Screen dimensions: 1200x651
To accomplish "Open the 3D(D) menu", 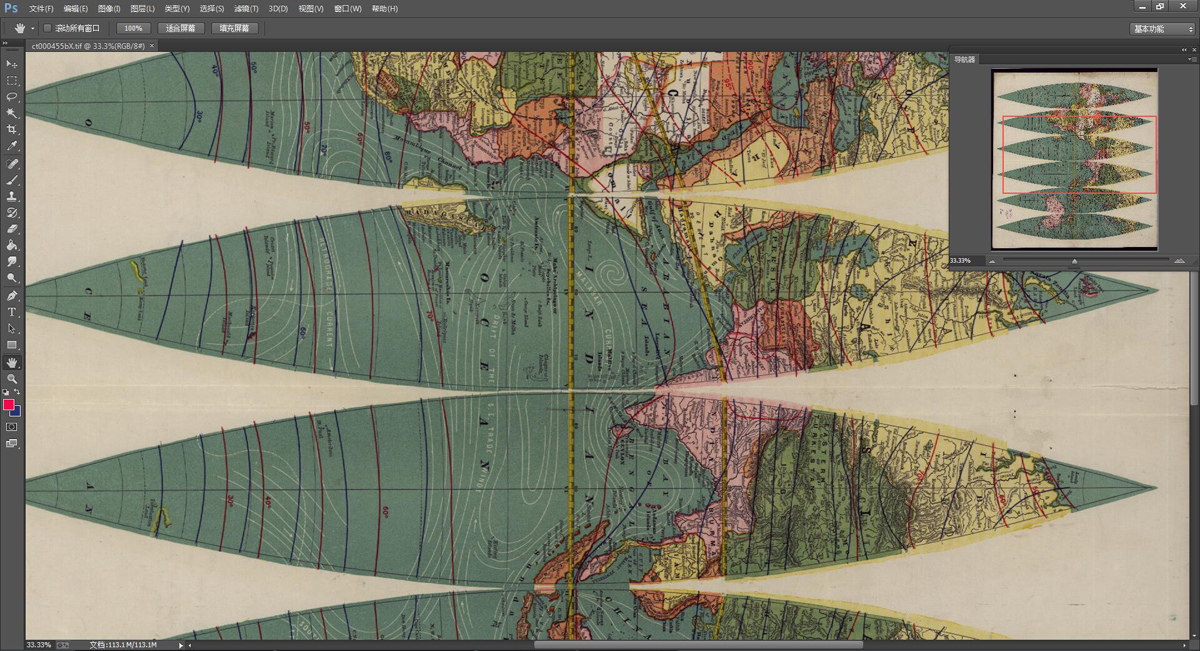I will [x=278, y=9].
